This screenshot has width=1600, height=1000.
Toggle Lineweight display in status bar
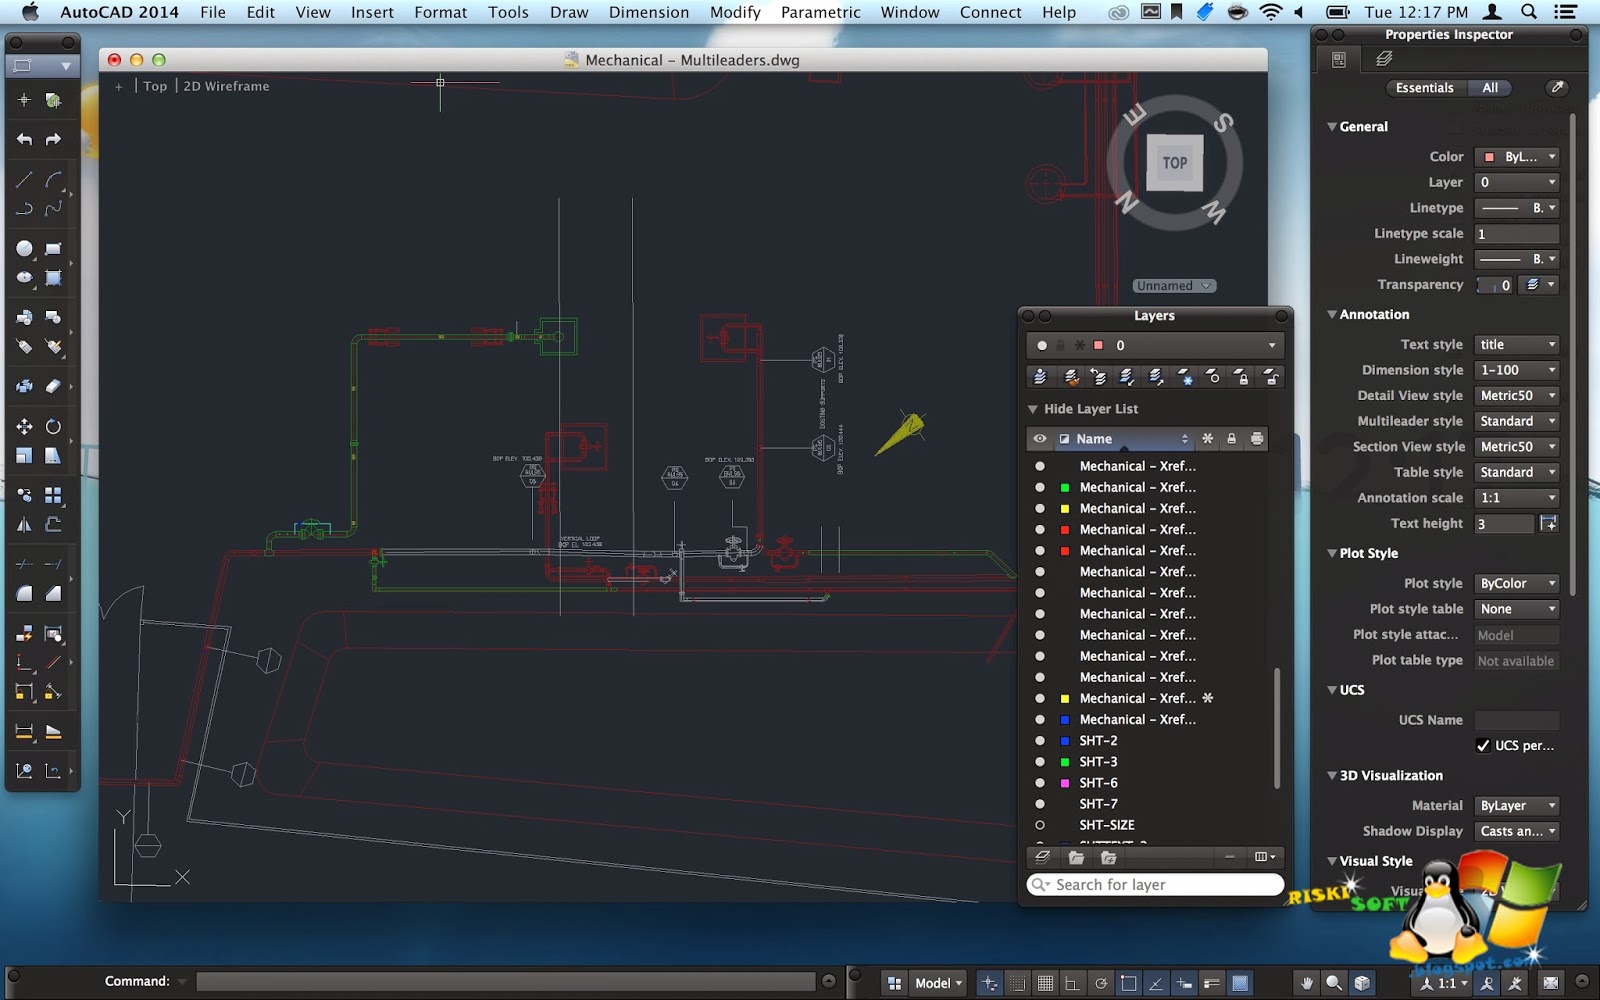(x=1212, y=983)
